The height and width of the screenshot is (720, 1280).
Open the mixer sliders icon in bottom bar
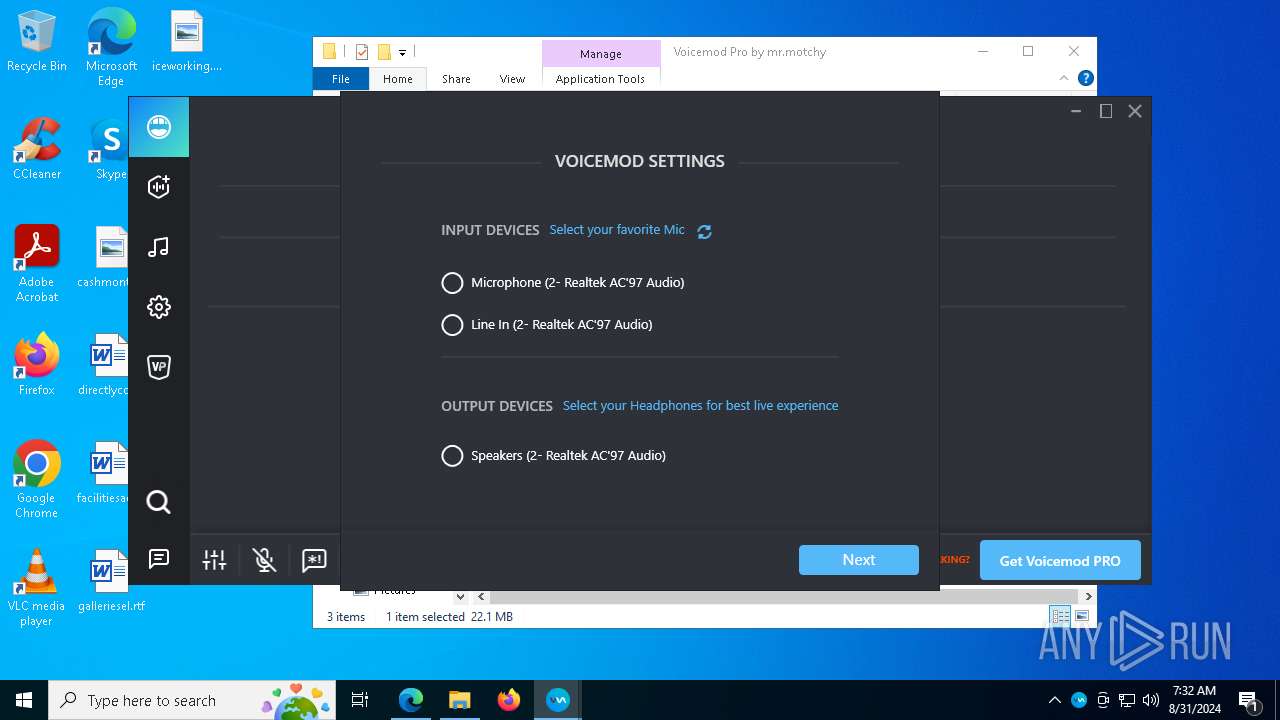tap(215, 560)
